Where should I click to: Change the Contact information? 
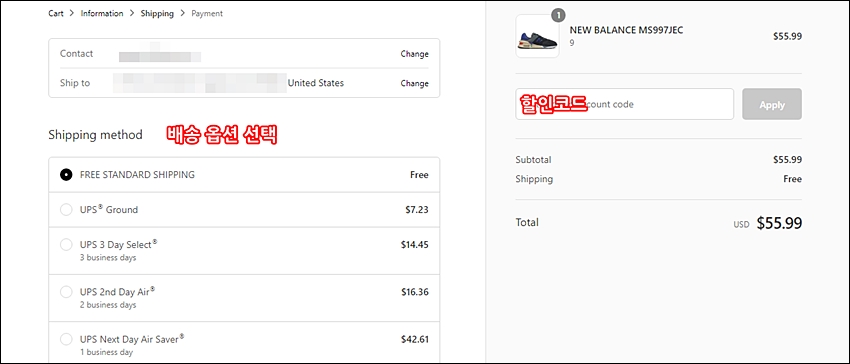click(415, 54)
